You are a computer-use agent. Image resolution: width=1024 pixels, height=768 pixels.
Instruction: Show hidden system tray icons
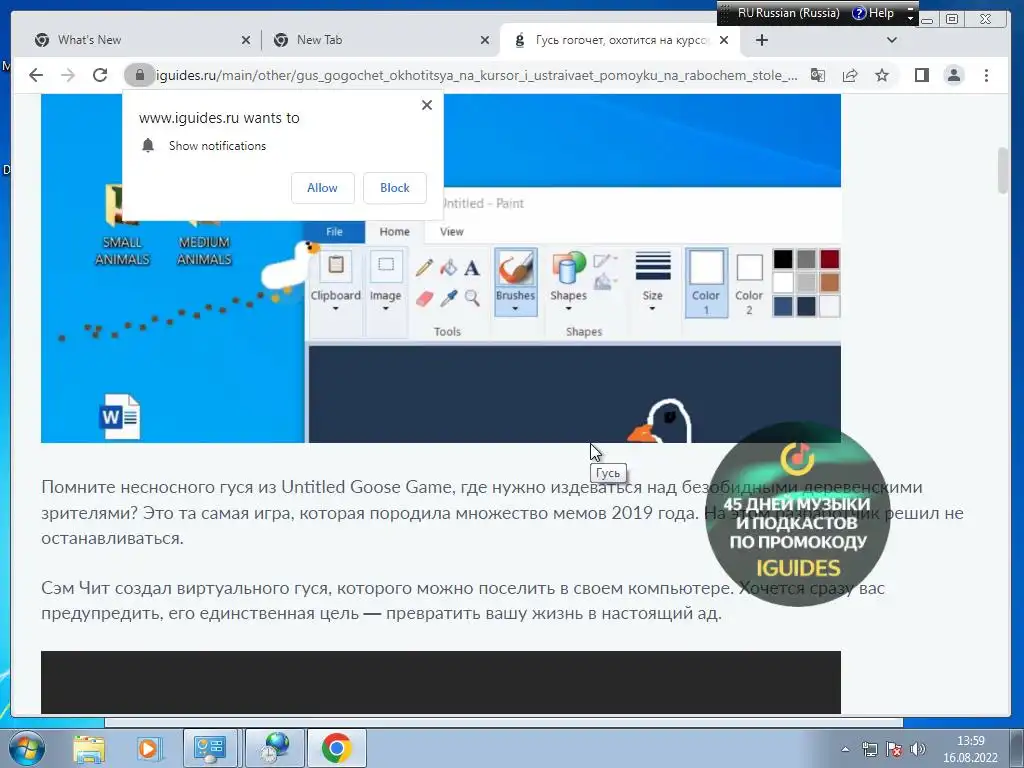point(845,749)
